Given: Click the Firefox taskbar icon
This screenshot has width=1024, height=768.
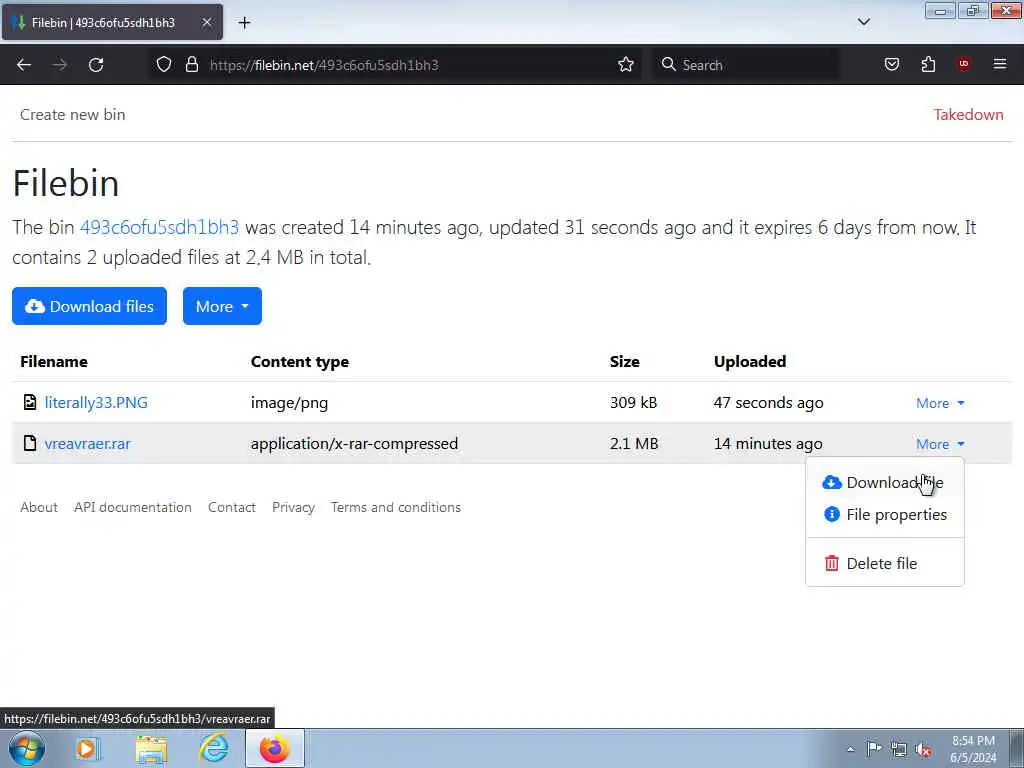Looking at the screenshot, I should click(x=275, y=748).
